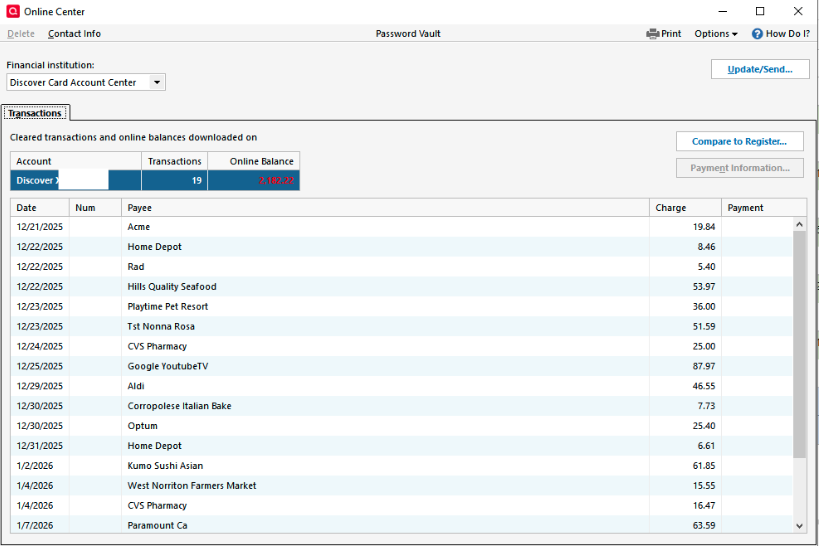Select the Google YoutubeTV transaction

(x=401, y=366)
